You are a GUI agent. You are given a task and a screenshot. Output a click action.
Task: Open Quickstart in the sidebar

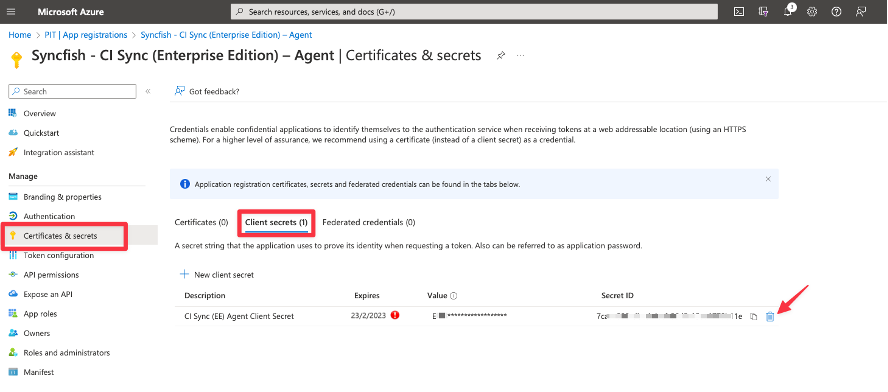tap(41, 133)
